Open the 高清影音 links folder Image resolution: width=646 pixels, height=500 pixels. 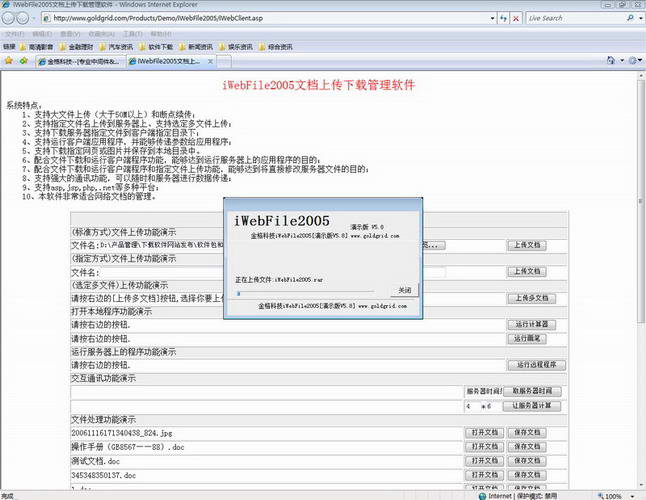click(37, 47)
